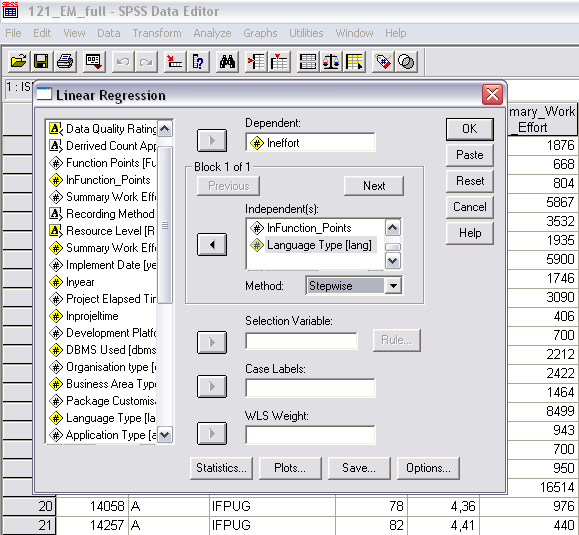Open the View menu
579x535 pixels.
74,33
